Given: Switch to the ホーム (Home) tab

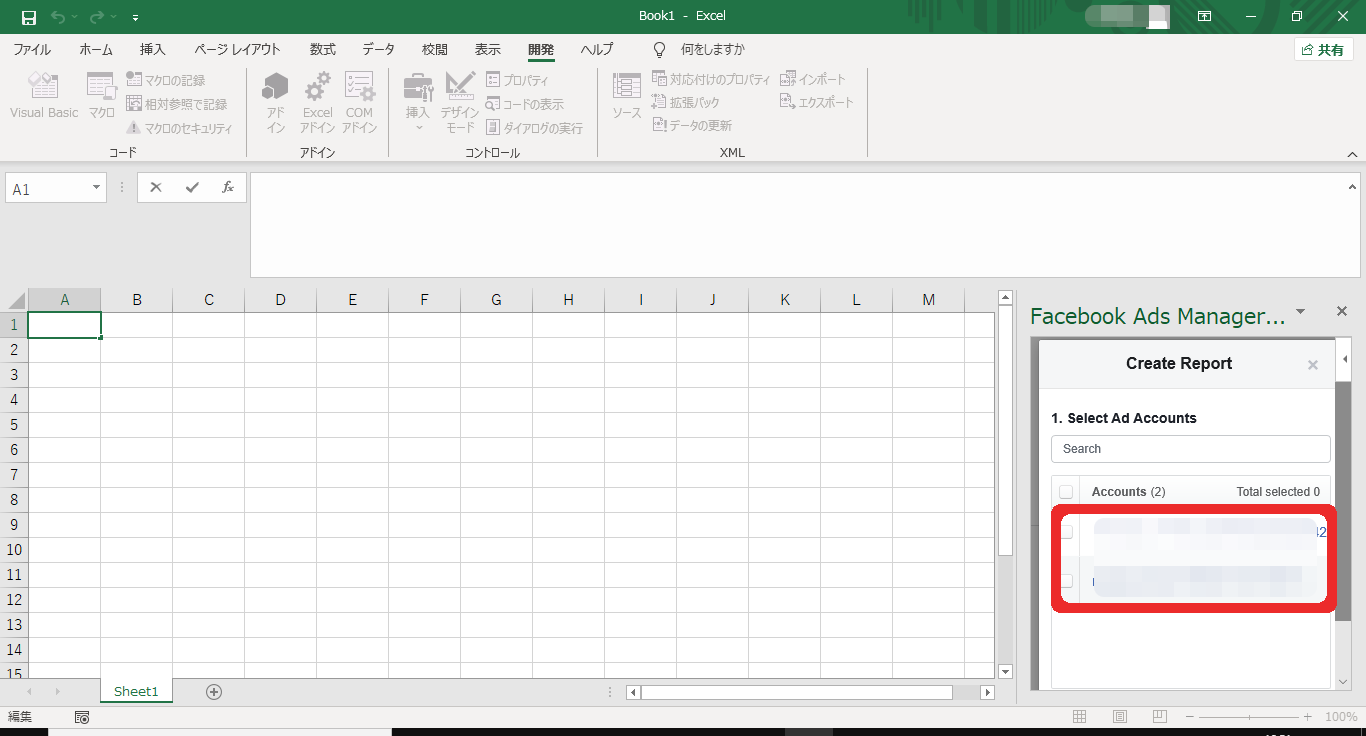Looking at the screenshot, I should tap(96, 49).
